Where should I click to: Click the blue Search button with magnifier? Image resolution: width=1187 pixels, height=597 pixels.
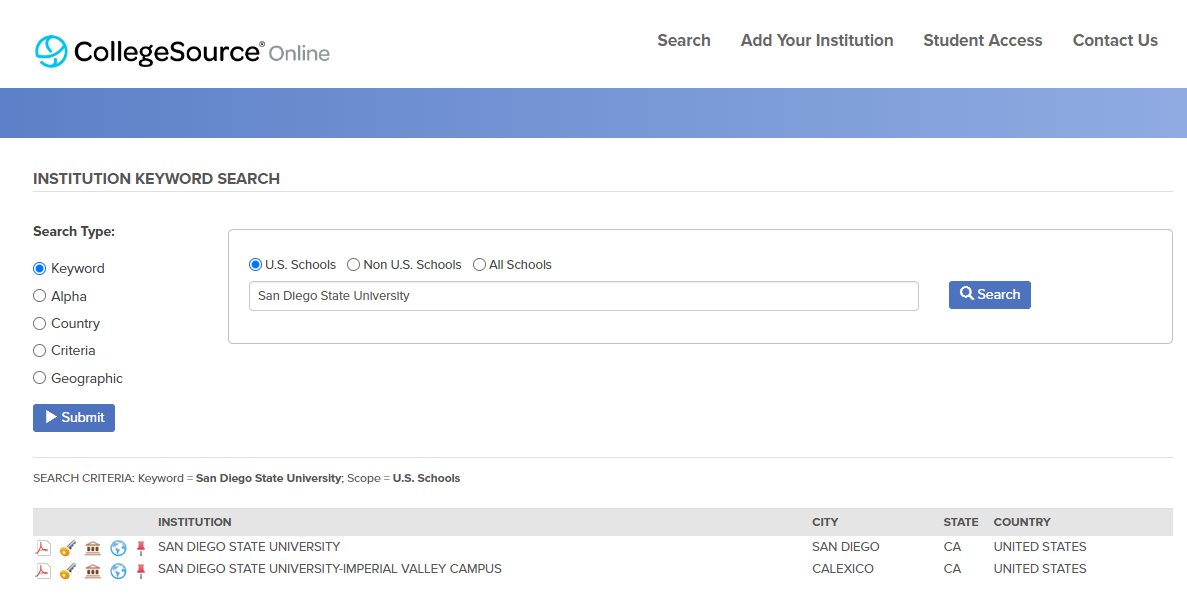[x=989, y=294]
